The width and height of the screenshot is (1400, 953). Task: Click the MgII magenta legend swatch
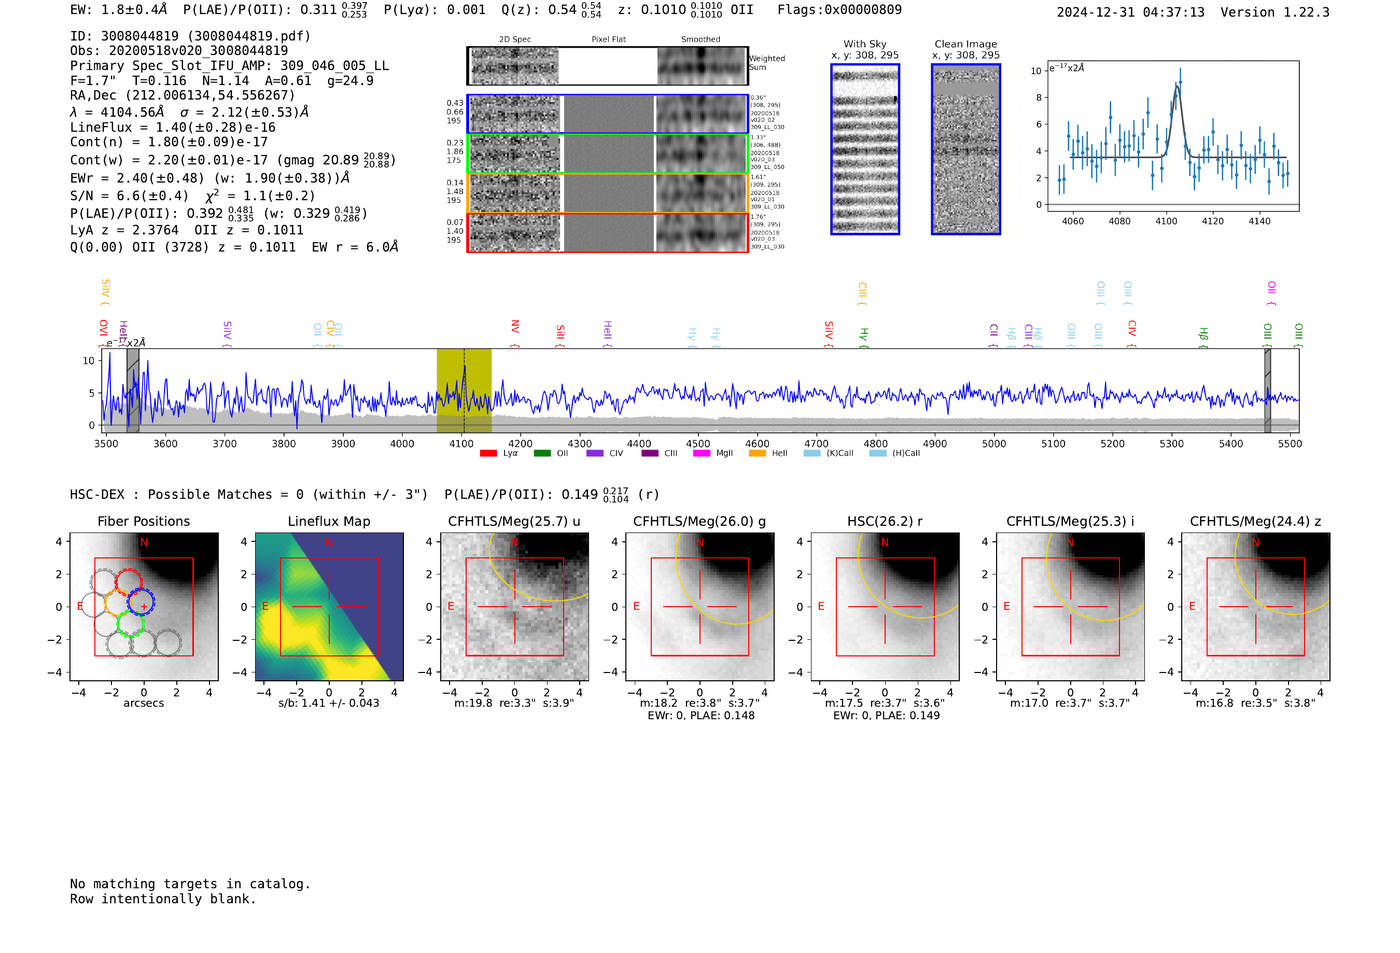[x=702, y=453]
